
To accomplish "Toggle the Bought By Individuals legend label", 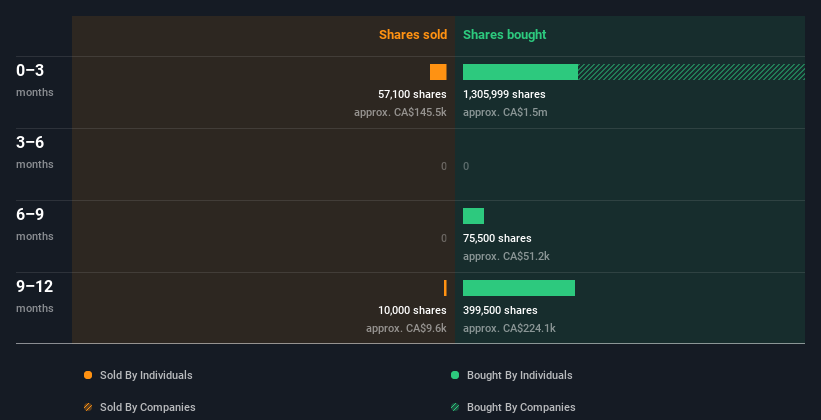I will tap(519, 375).
